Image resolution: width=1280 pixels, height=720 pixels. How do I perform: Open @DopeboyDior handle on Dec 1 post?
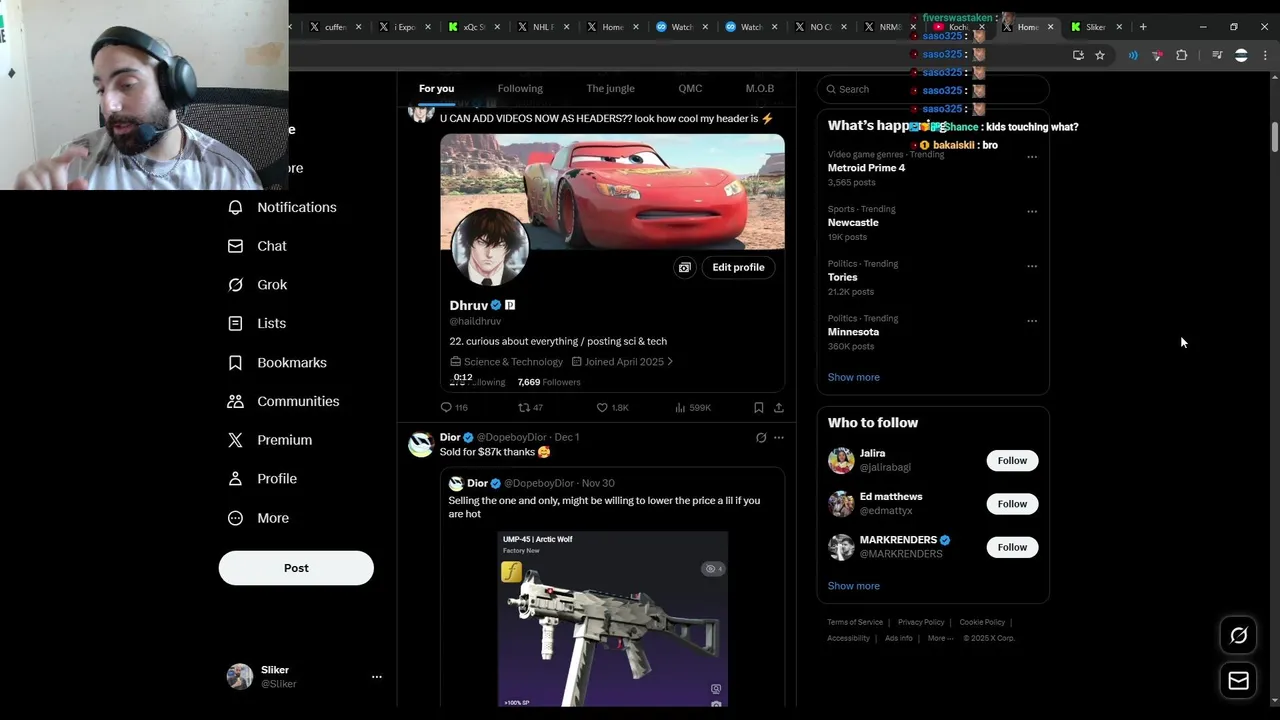tap(512, 437)
